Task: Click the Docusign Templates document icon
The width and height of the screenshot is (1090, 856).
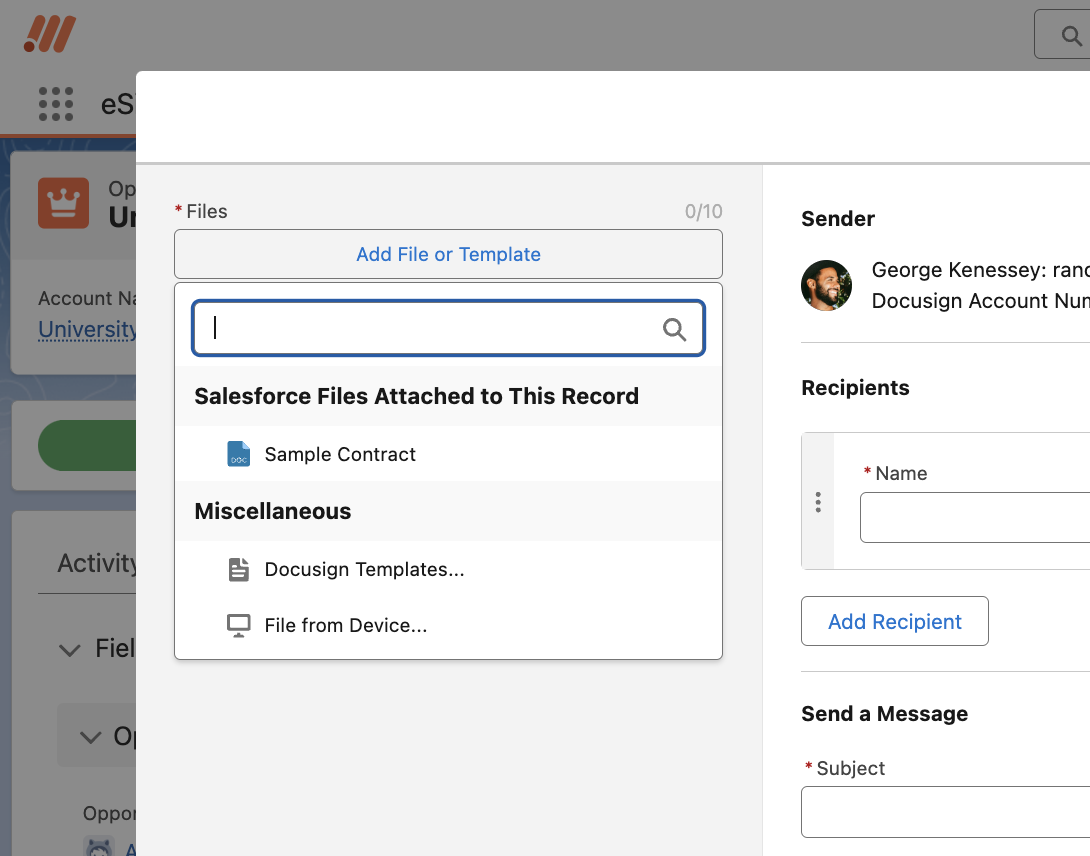Action: [x=238, y=569]
